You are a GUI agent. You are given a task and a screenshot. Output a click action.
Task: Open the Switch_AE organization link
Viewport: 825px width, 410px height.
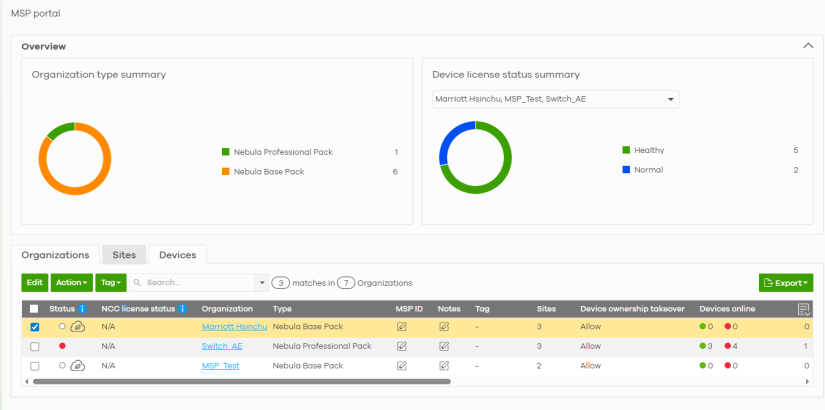click(x=222, y=346)
